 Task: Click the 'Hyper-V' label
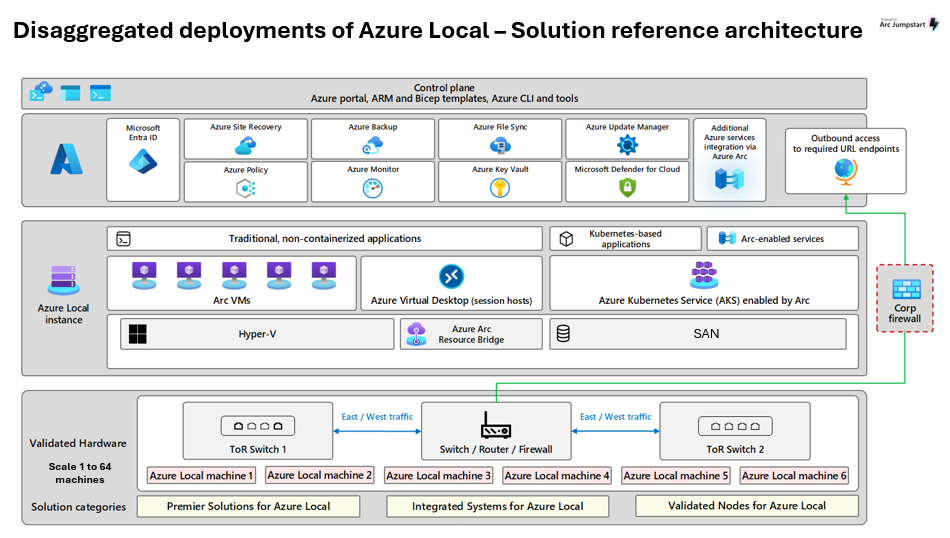tap(257, 334)
